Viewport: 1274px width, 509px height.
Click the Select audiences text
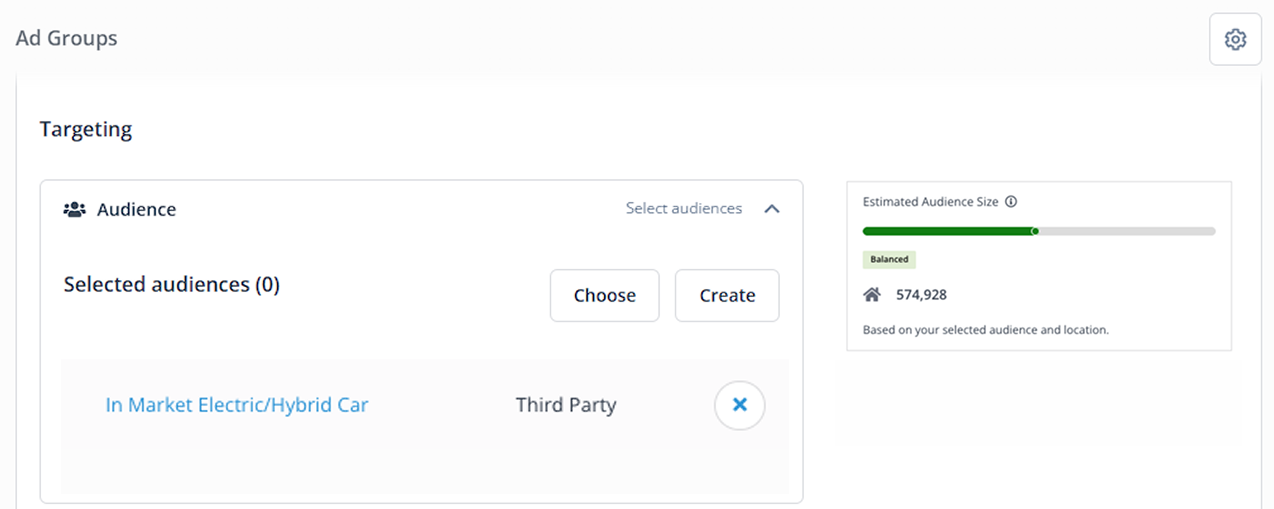pyautogui.click(x=684, y=209)
